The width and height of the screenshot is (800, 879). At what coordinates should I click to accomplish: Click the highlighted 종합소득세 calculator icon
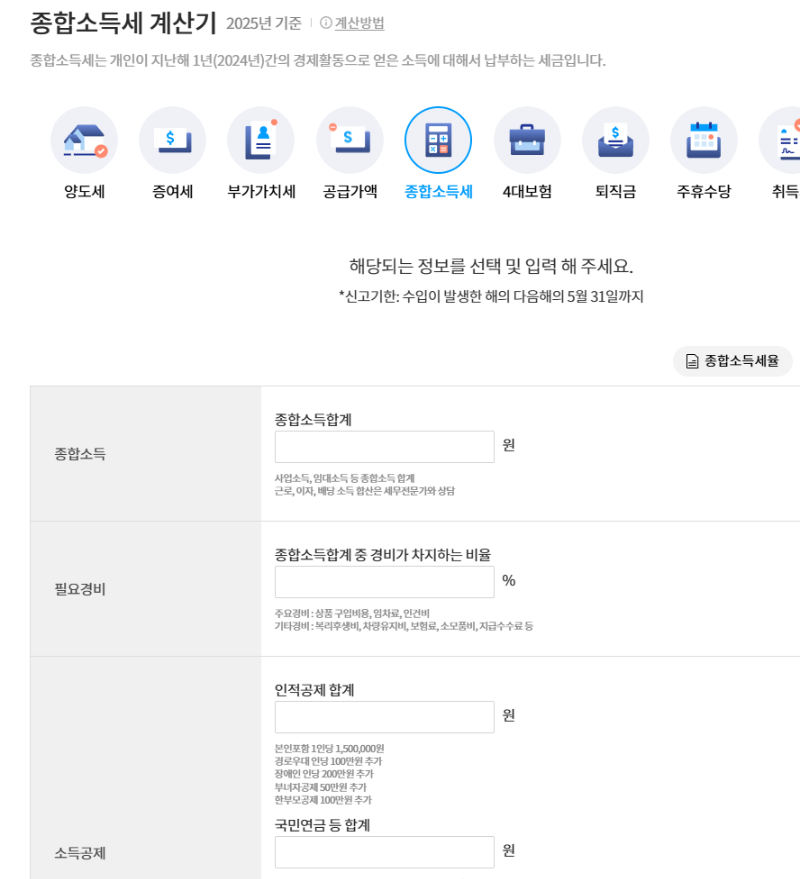coord(438,140)
